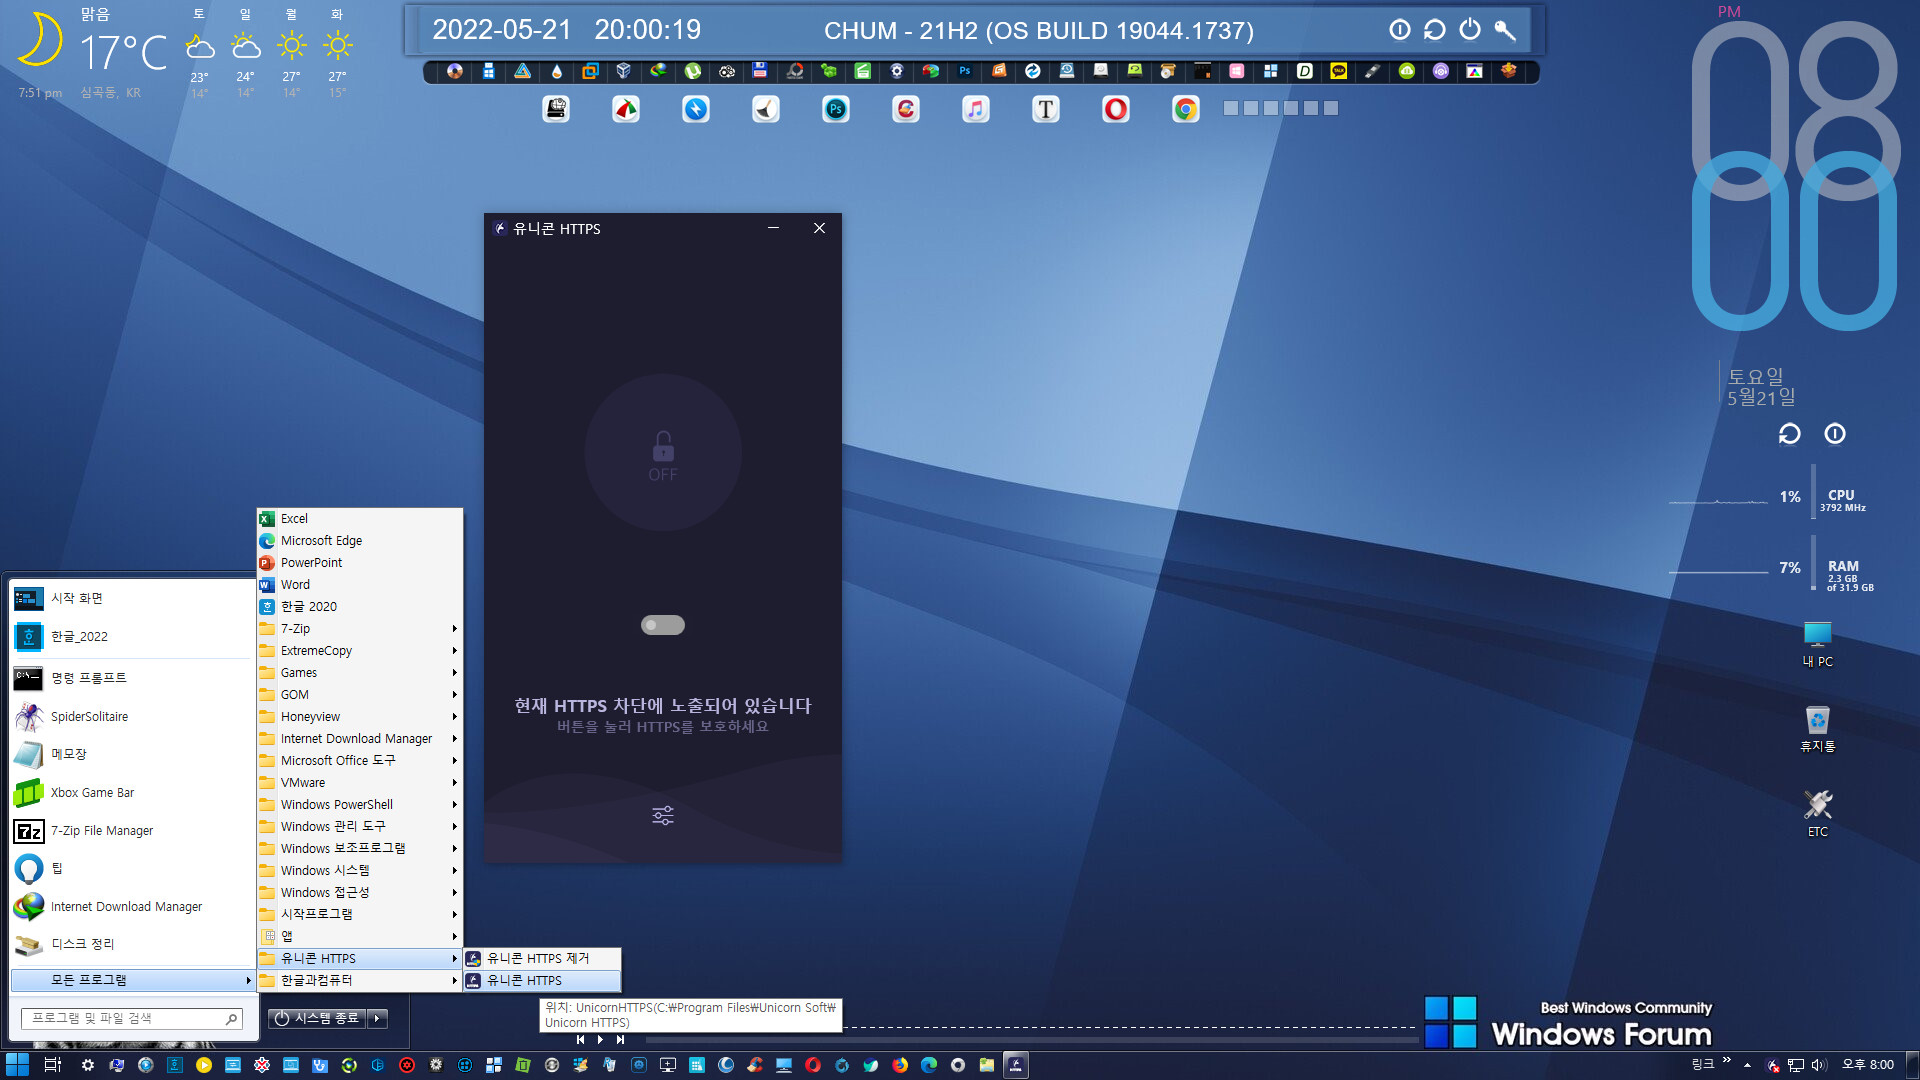Open the music note app in dock
The image size is (1920, 1080).
coord(976,109)
